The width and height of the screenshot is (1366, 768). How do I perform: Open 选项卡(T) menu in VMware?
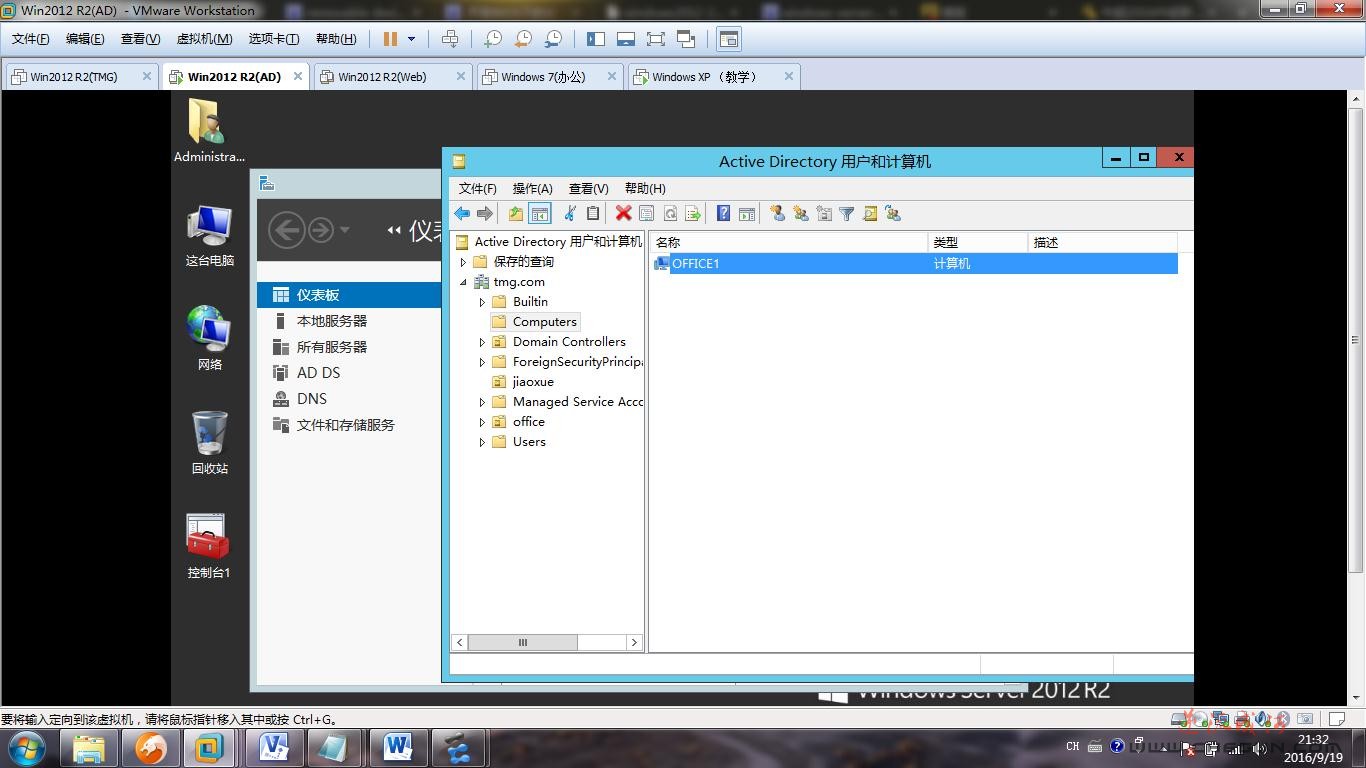(274, 39)
